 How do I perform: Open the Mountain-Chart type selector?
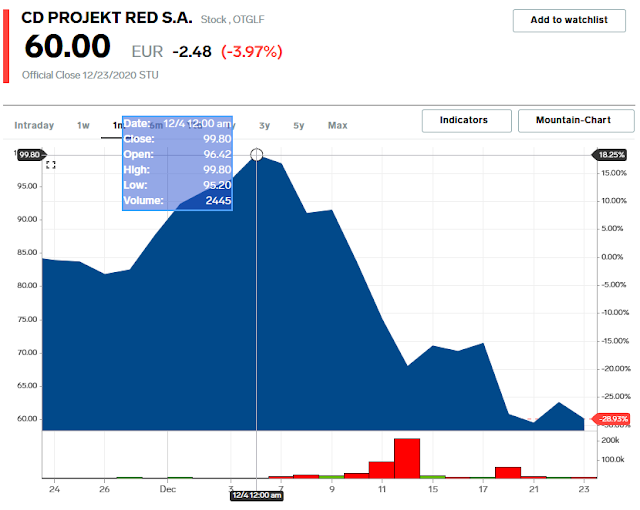click(x=576, y=120)
